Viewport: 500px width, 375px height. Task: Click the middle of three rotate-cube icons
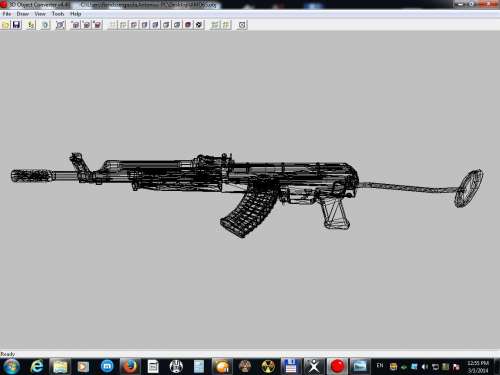click(87, 25)
